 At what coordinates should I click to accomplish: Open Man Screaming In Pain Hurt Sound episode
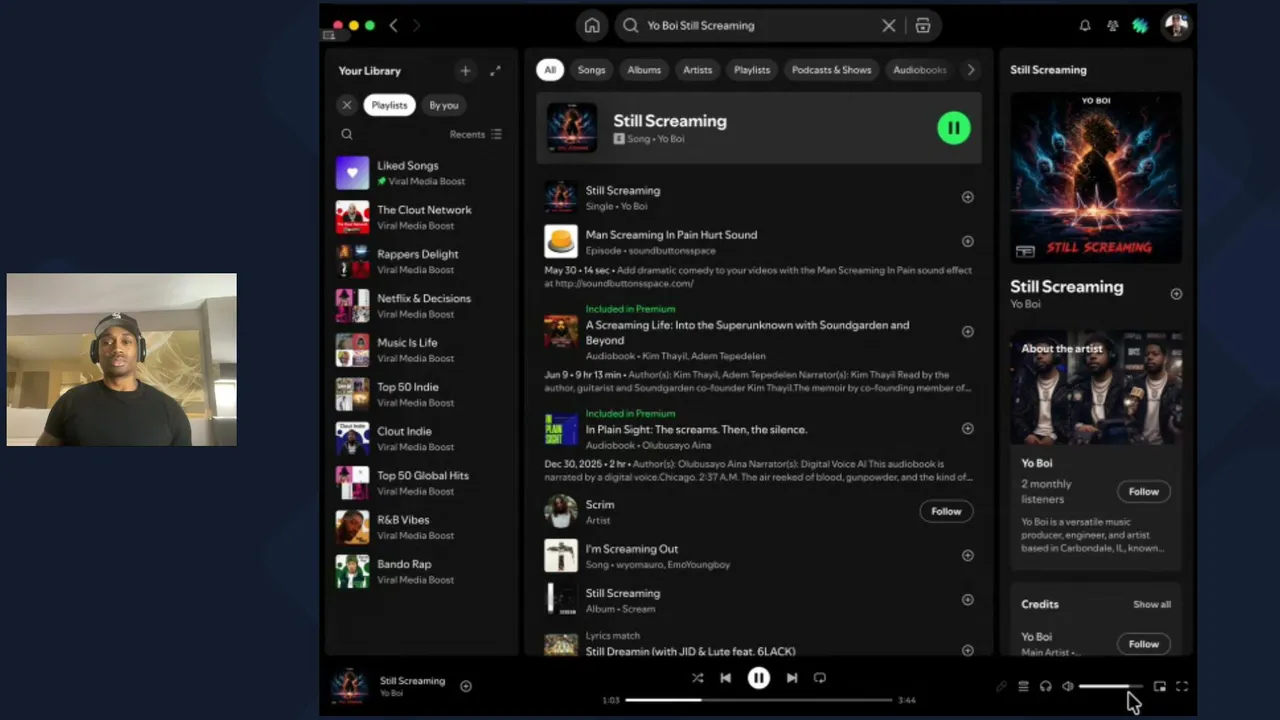671,235
